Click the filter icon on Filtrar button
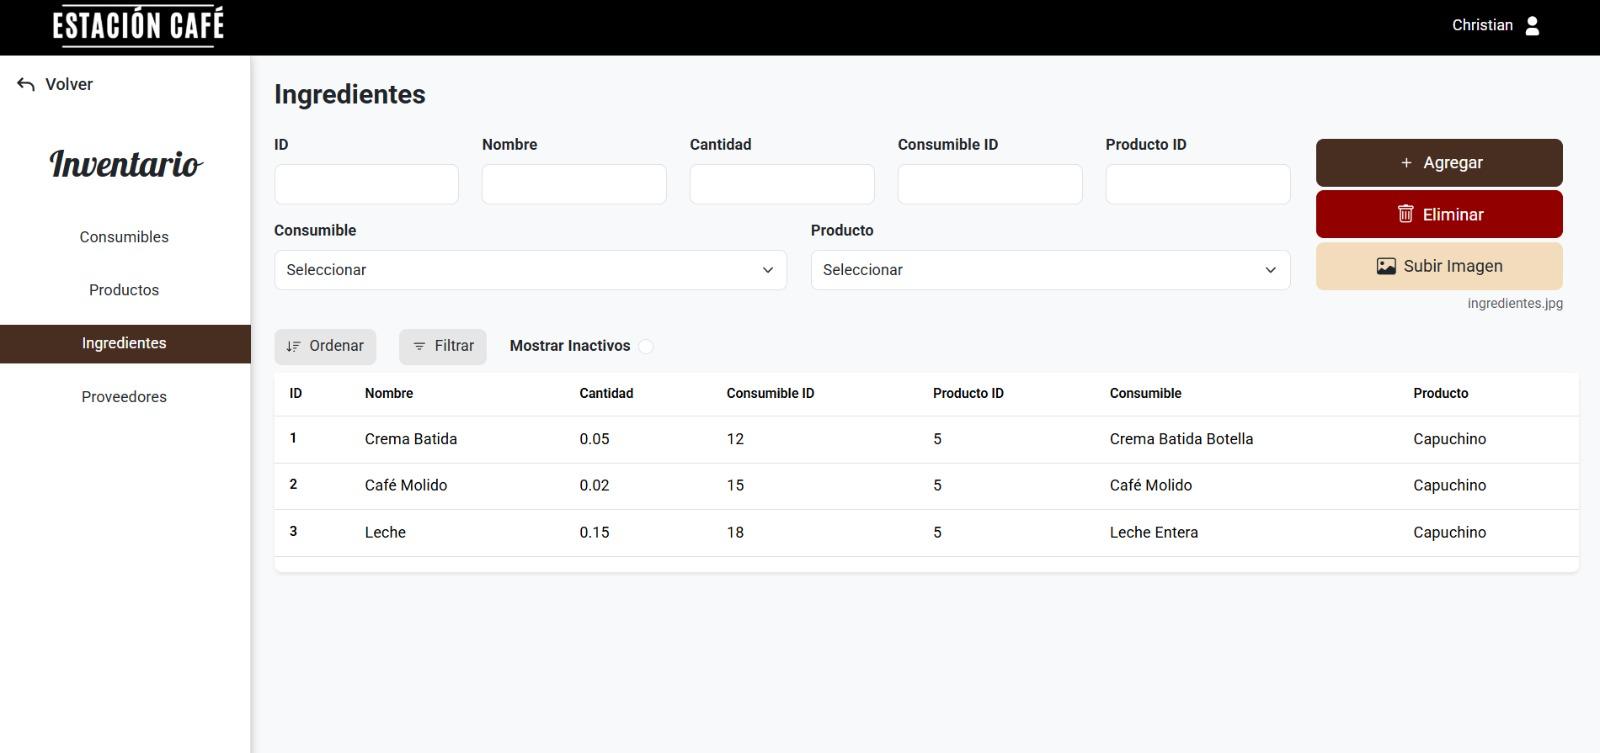Image resolution: width=1600 pixels, height=753 pixels. click(x=419, y=346)
